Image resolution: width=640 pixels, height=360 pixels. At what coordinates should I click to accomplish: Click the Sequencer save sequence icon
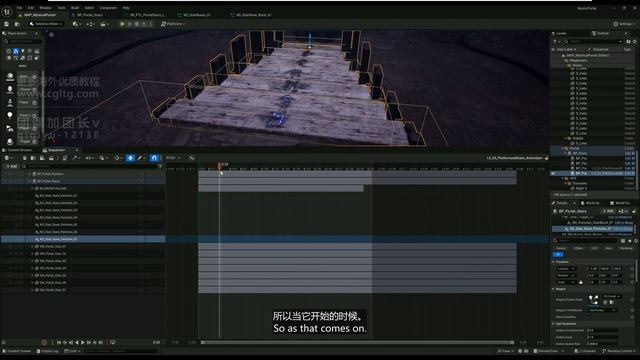click(24, 158)
